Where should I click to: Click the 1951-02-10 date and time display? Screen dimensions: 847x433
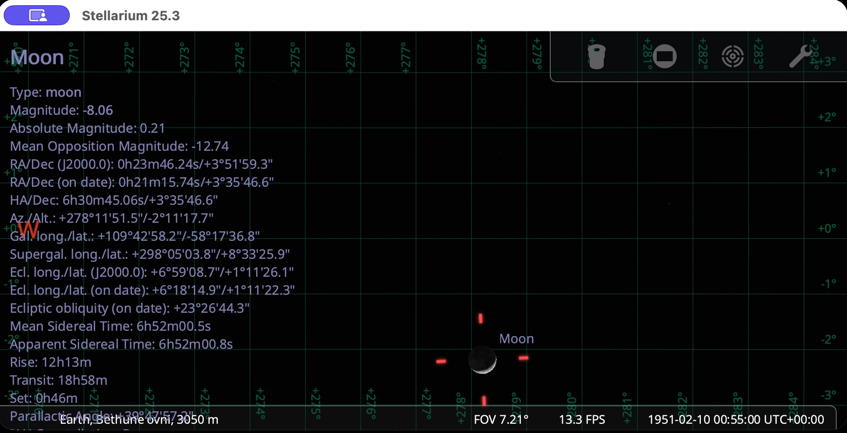(736, 419)
